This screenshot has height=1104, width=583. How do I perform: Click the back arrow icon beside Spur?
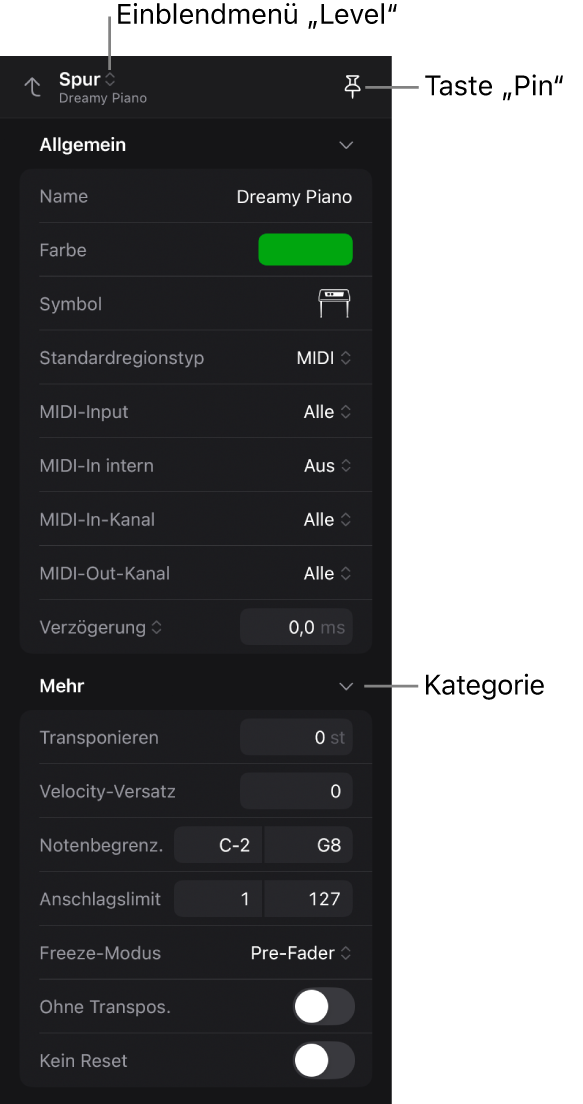coord(32,87)
